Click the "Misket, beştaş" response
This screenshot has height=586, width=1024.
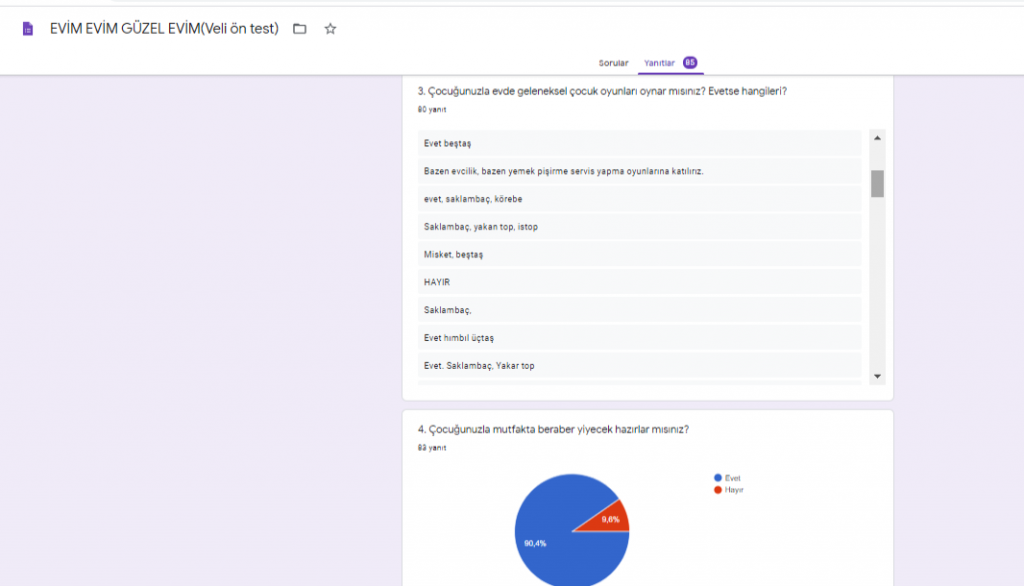click(639, 255)
